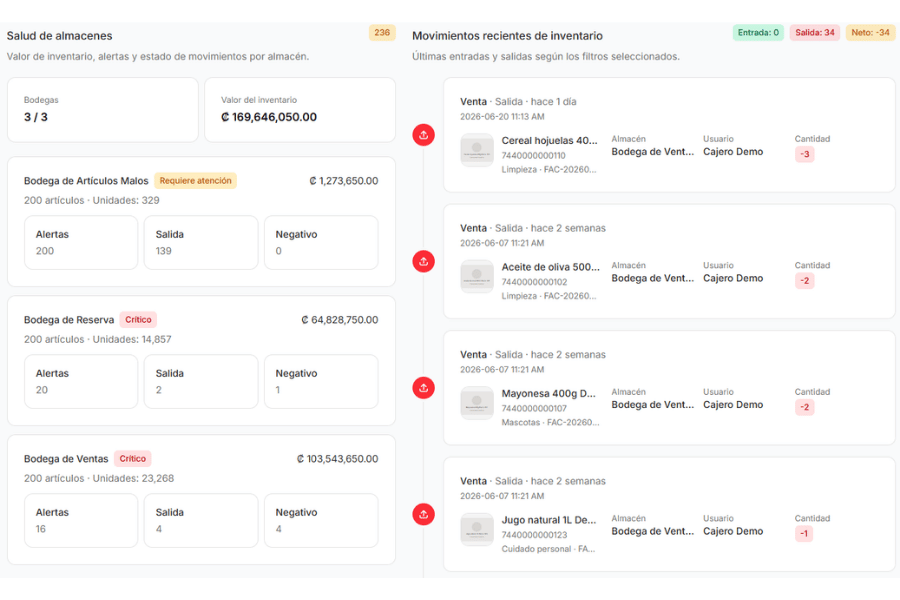Click the ₡ 169,646,050.00 total value
The width and height of the screenshot is (900, 600).
[269, 117]
